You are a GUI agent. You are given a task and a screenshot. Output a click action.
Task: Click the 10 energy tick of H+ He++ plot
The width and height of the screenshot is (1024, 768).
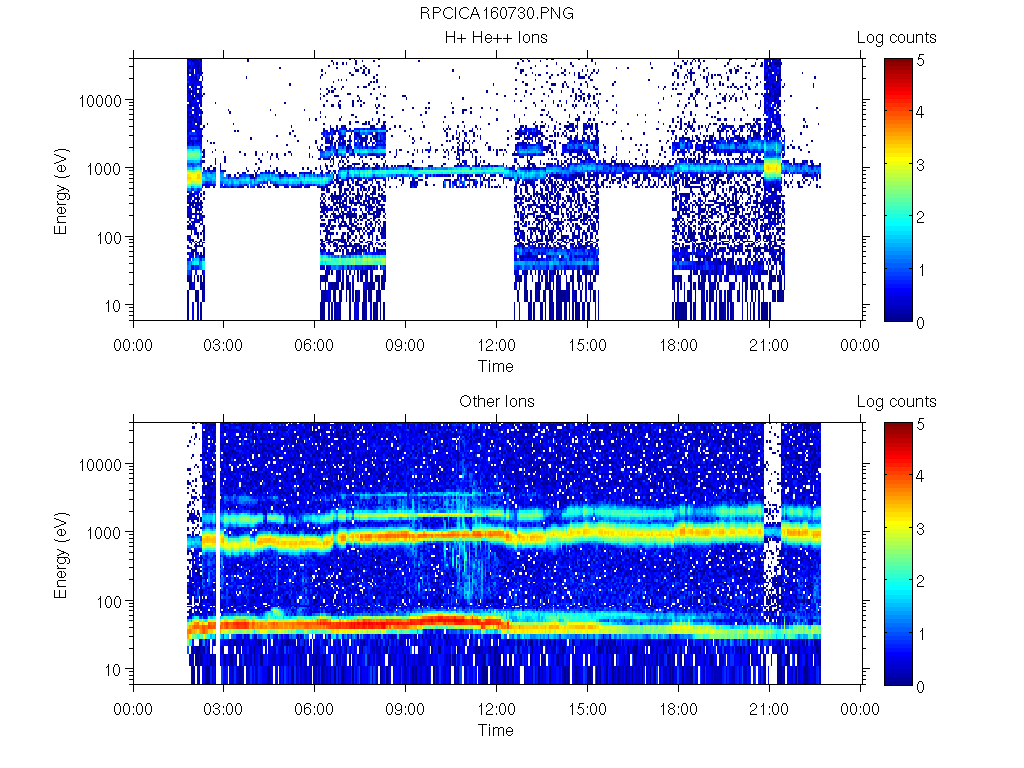click(x=113, y=306)
